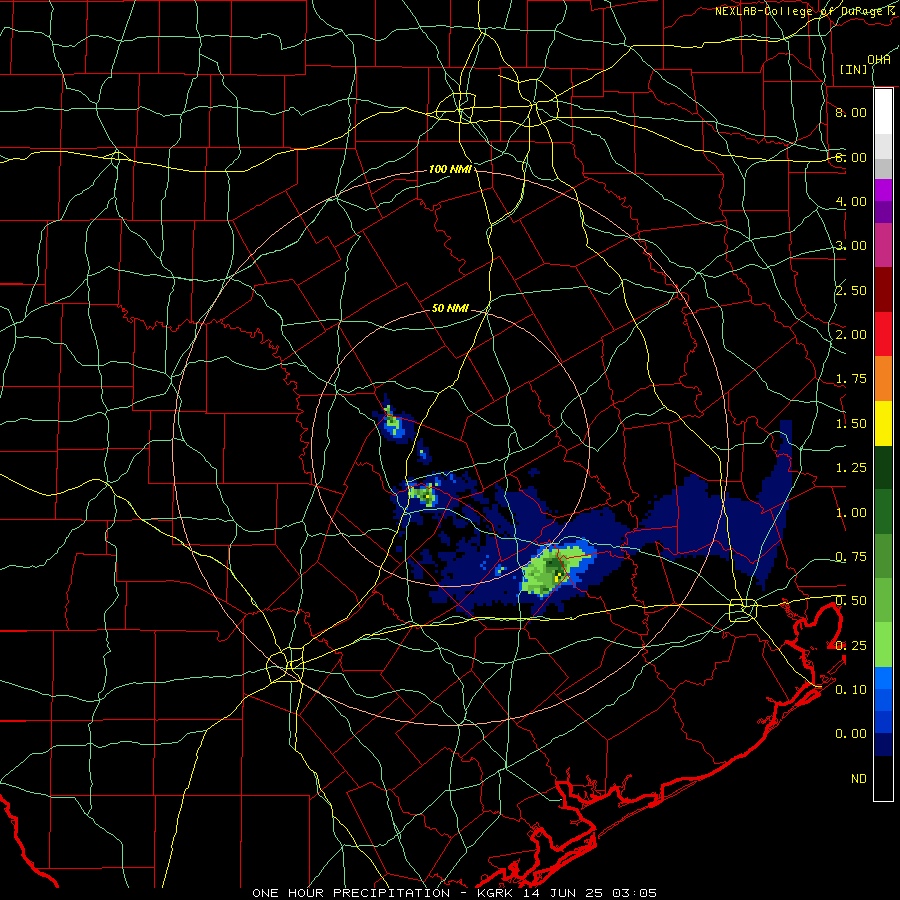The width and height of the screenshot is (900, 900).
Task: Click the orange swatch in the legend
Action: [x=883, y=379]
